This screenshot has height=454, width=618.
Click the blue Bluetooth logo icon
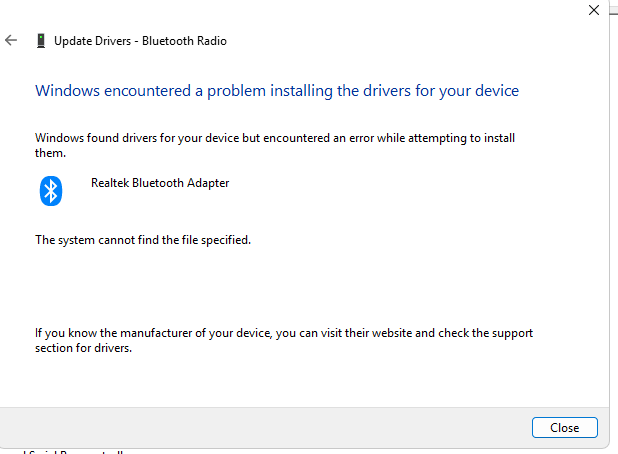(x=51, y=190)
